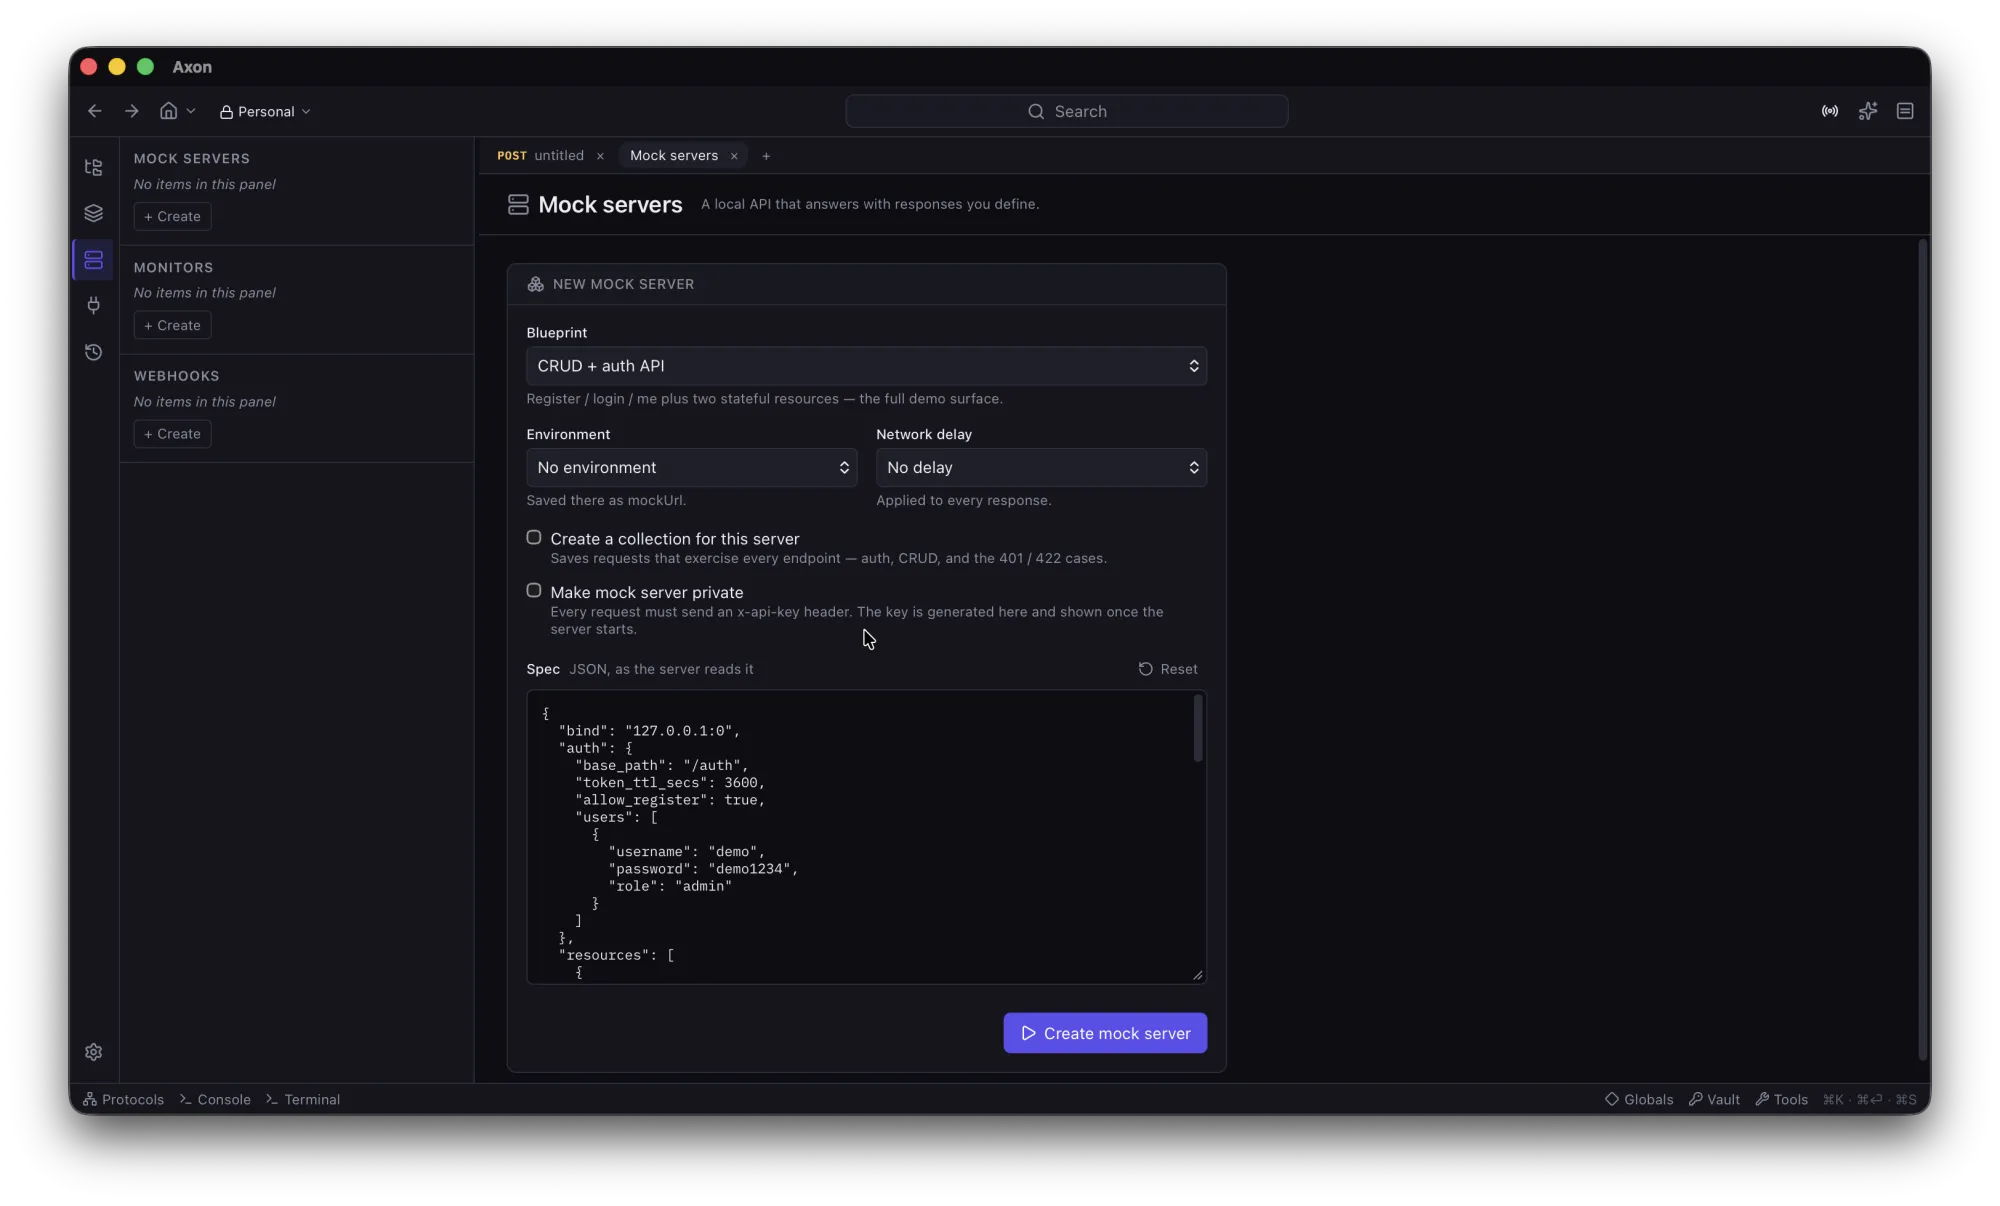Open settings gear in sidebar
Image resolution: width=2000 pixels, height=1206 pixels.
pos(94,1052)
